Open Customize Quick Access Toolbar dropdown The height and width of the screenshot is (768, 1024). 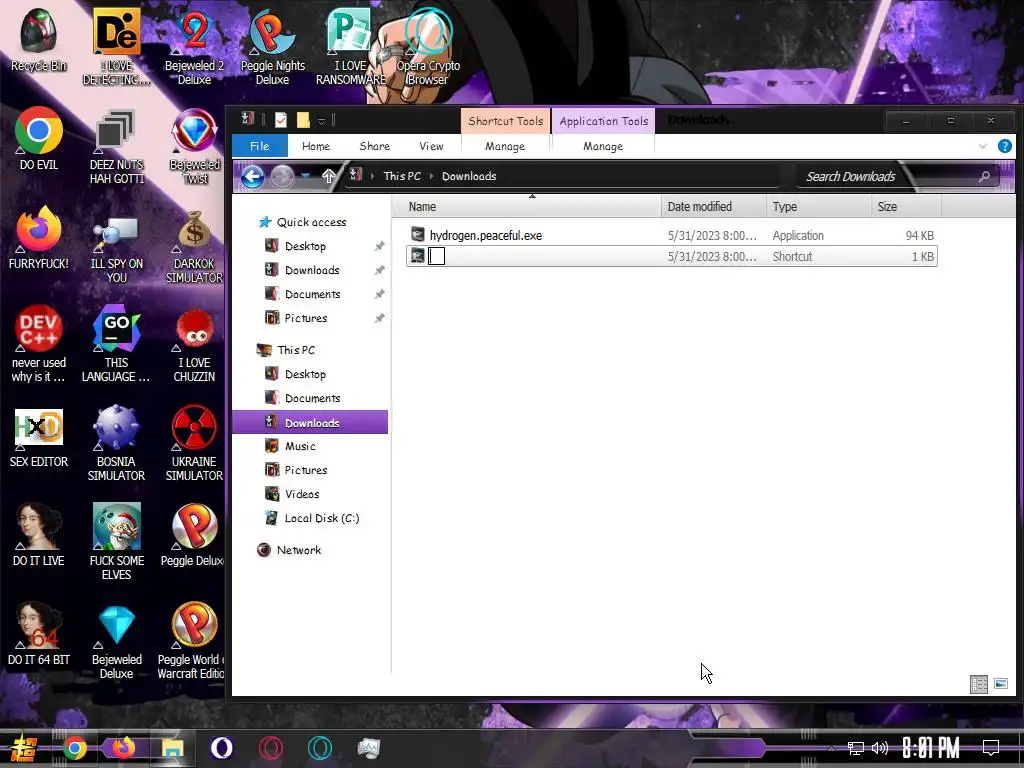pos(321,121)
